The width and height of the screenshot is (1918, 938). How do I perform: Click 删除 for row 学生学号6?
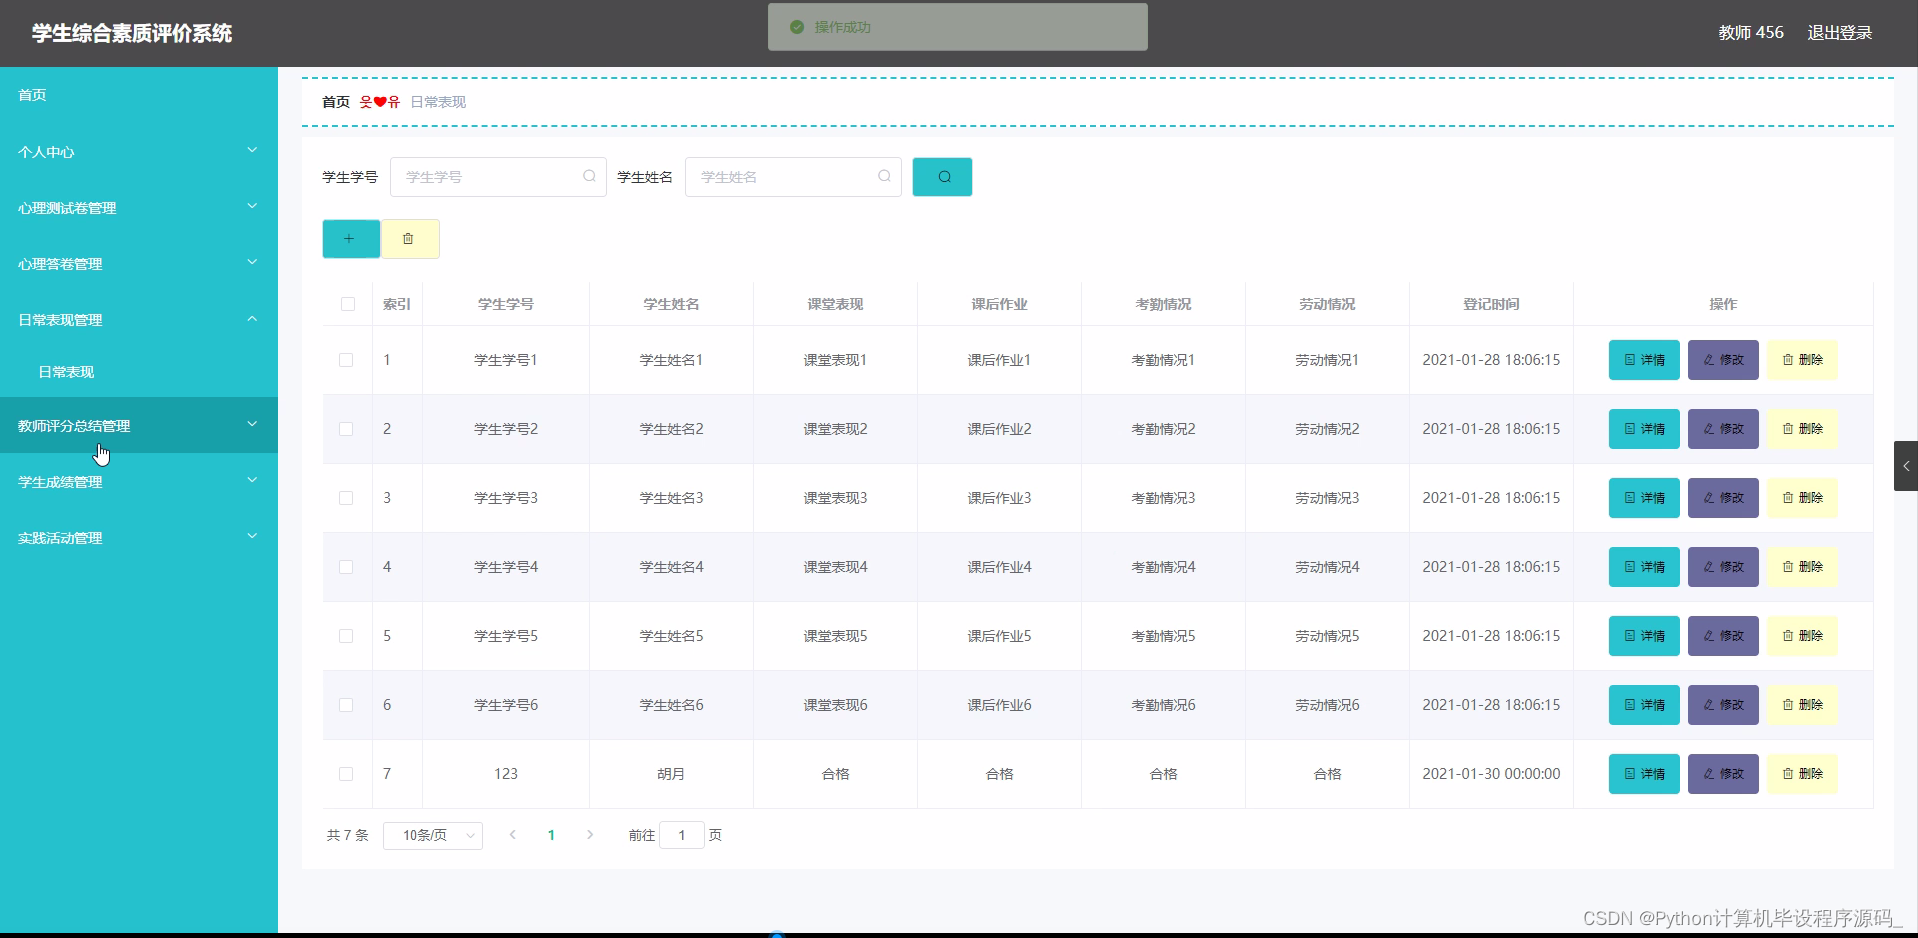click(1802, 705)
